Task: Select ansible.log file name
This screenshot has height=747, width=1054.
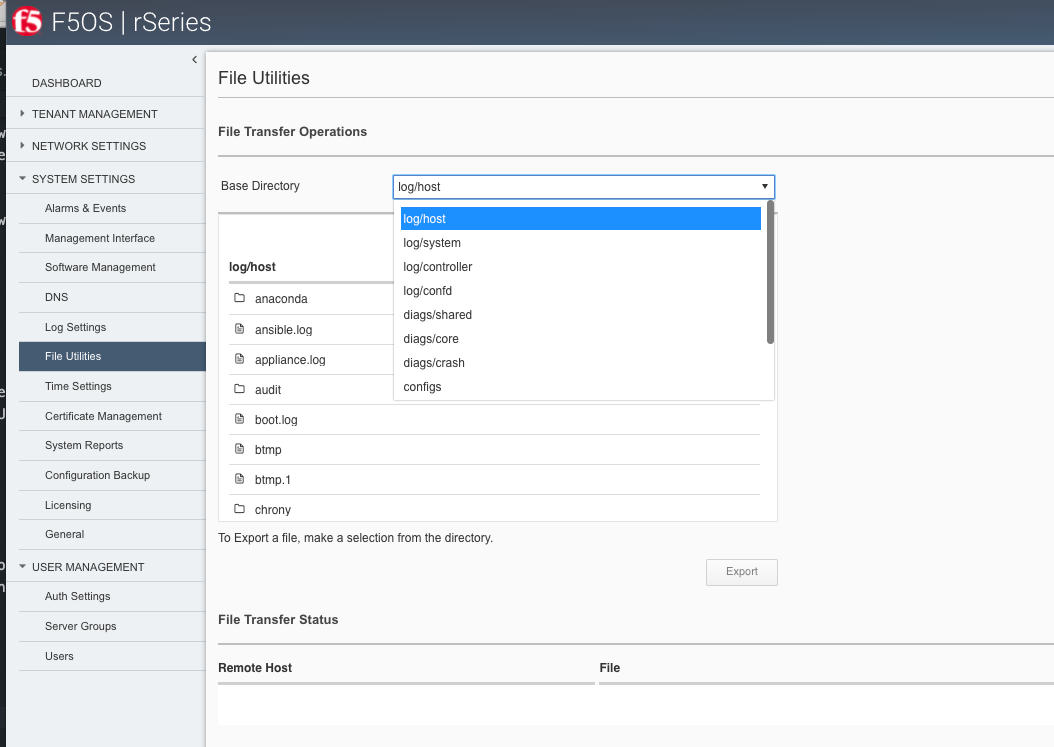Action: [x=283, y=329]
